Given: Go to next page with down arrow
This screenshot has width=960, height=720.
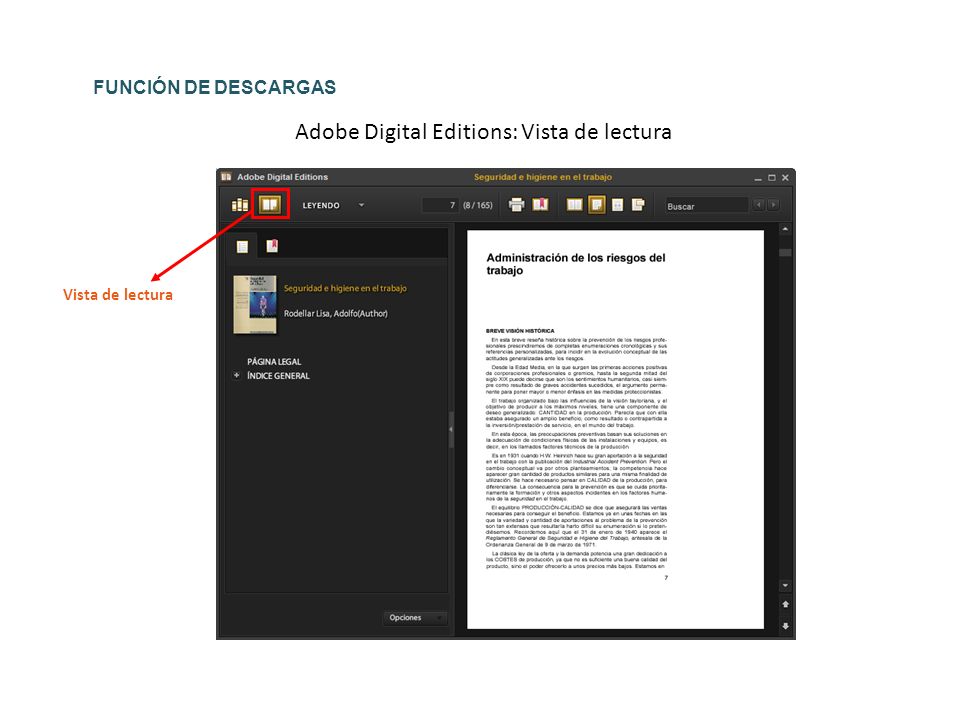Looking at the screenshot, I should 785,626.
